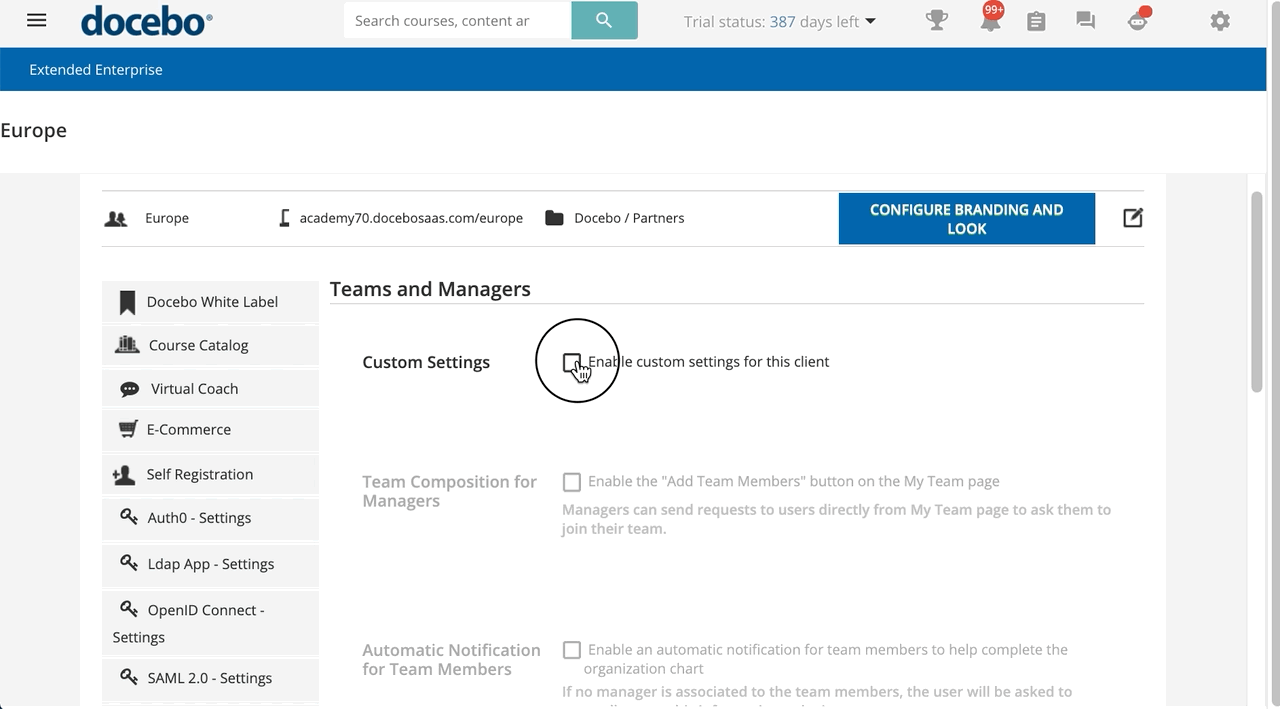Open the gamification trophy icon
Image resolution: width=1280 pixels, height=709 pixels.
(937, 20)
